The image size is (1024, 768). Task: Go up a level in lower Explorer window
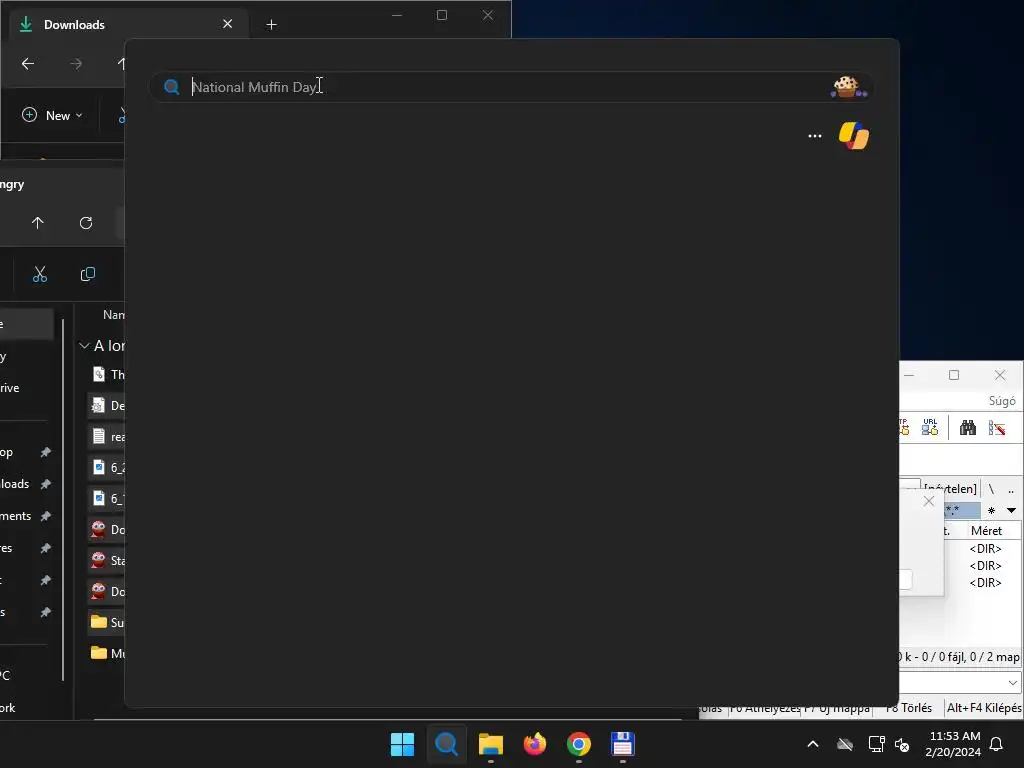[37, 223]
